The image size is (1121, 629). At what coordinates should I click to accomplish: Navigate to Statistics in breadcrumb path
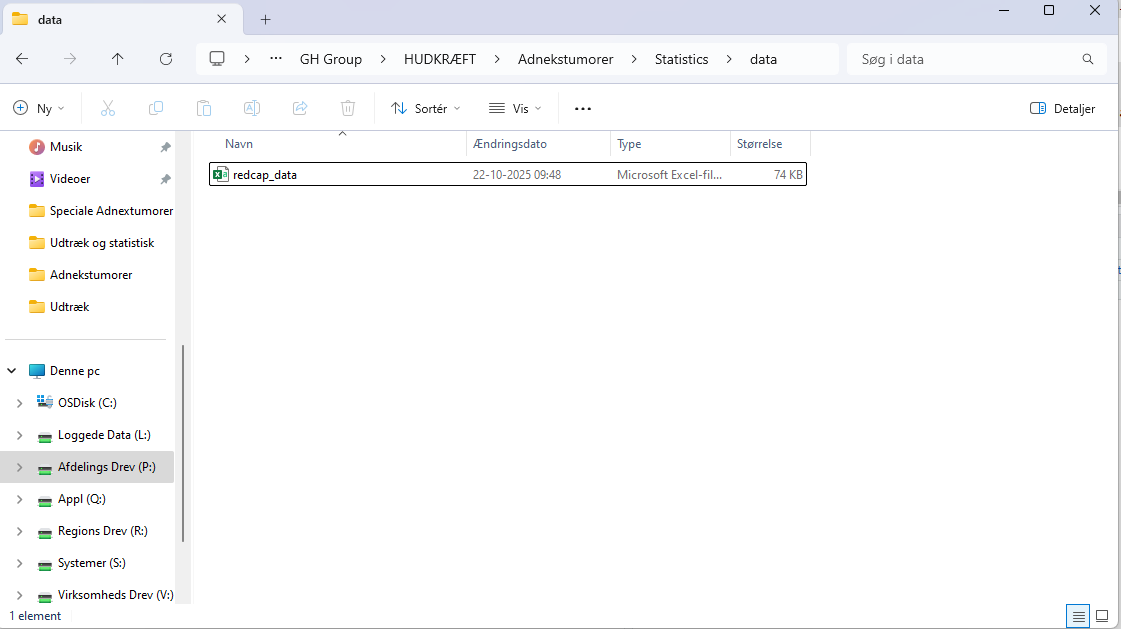pyautogui.click(x=681, y=59)
